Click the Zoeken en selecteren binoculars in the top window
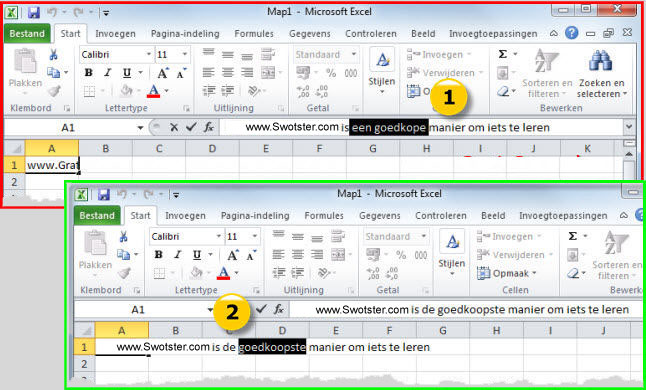 [600, 60]
